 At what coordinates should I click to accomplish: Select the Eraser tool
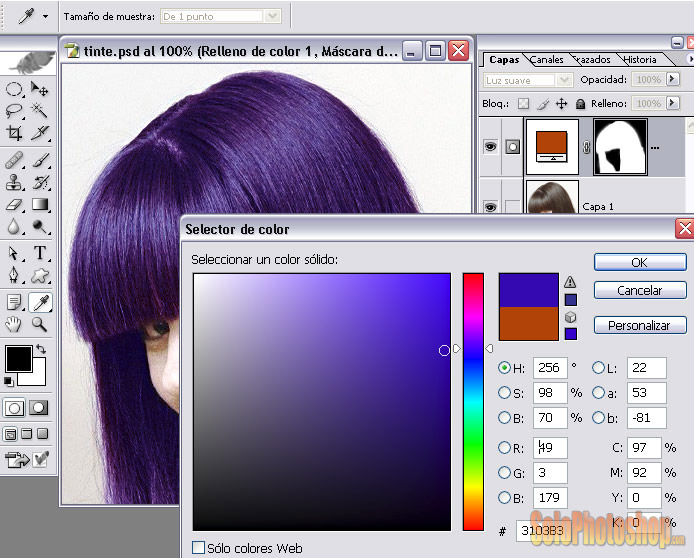14,204
